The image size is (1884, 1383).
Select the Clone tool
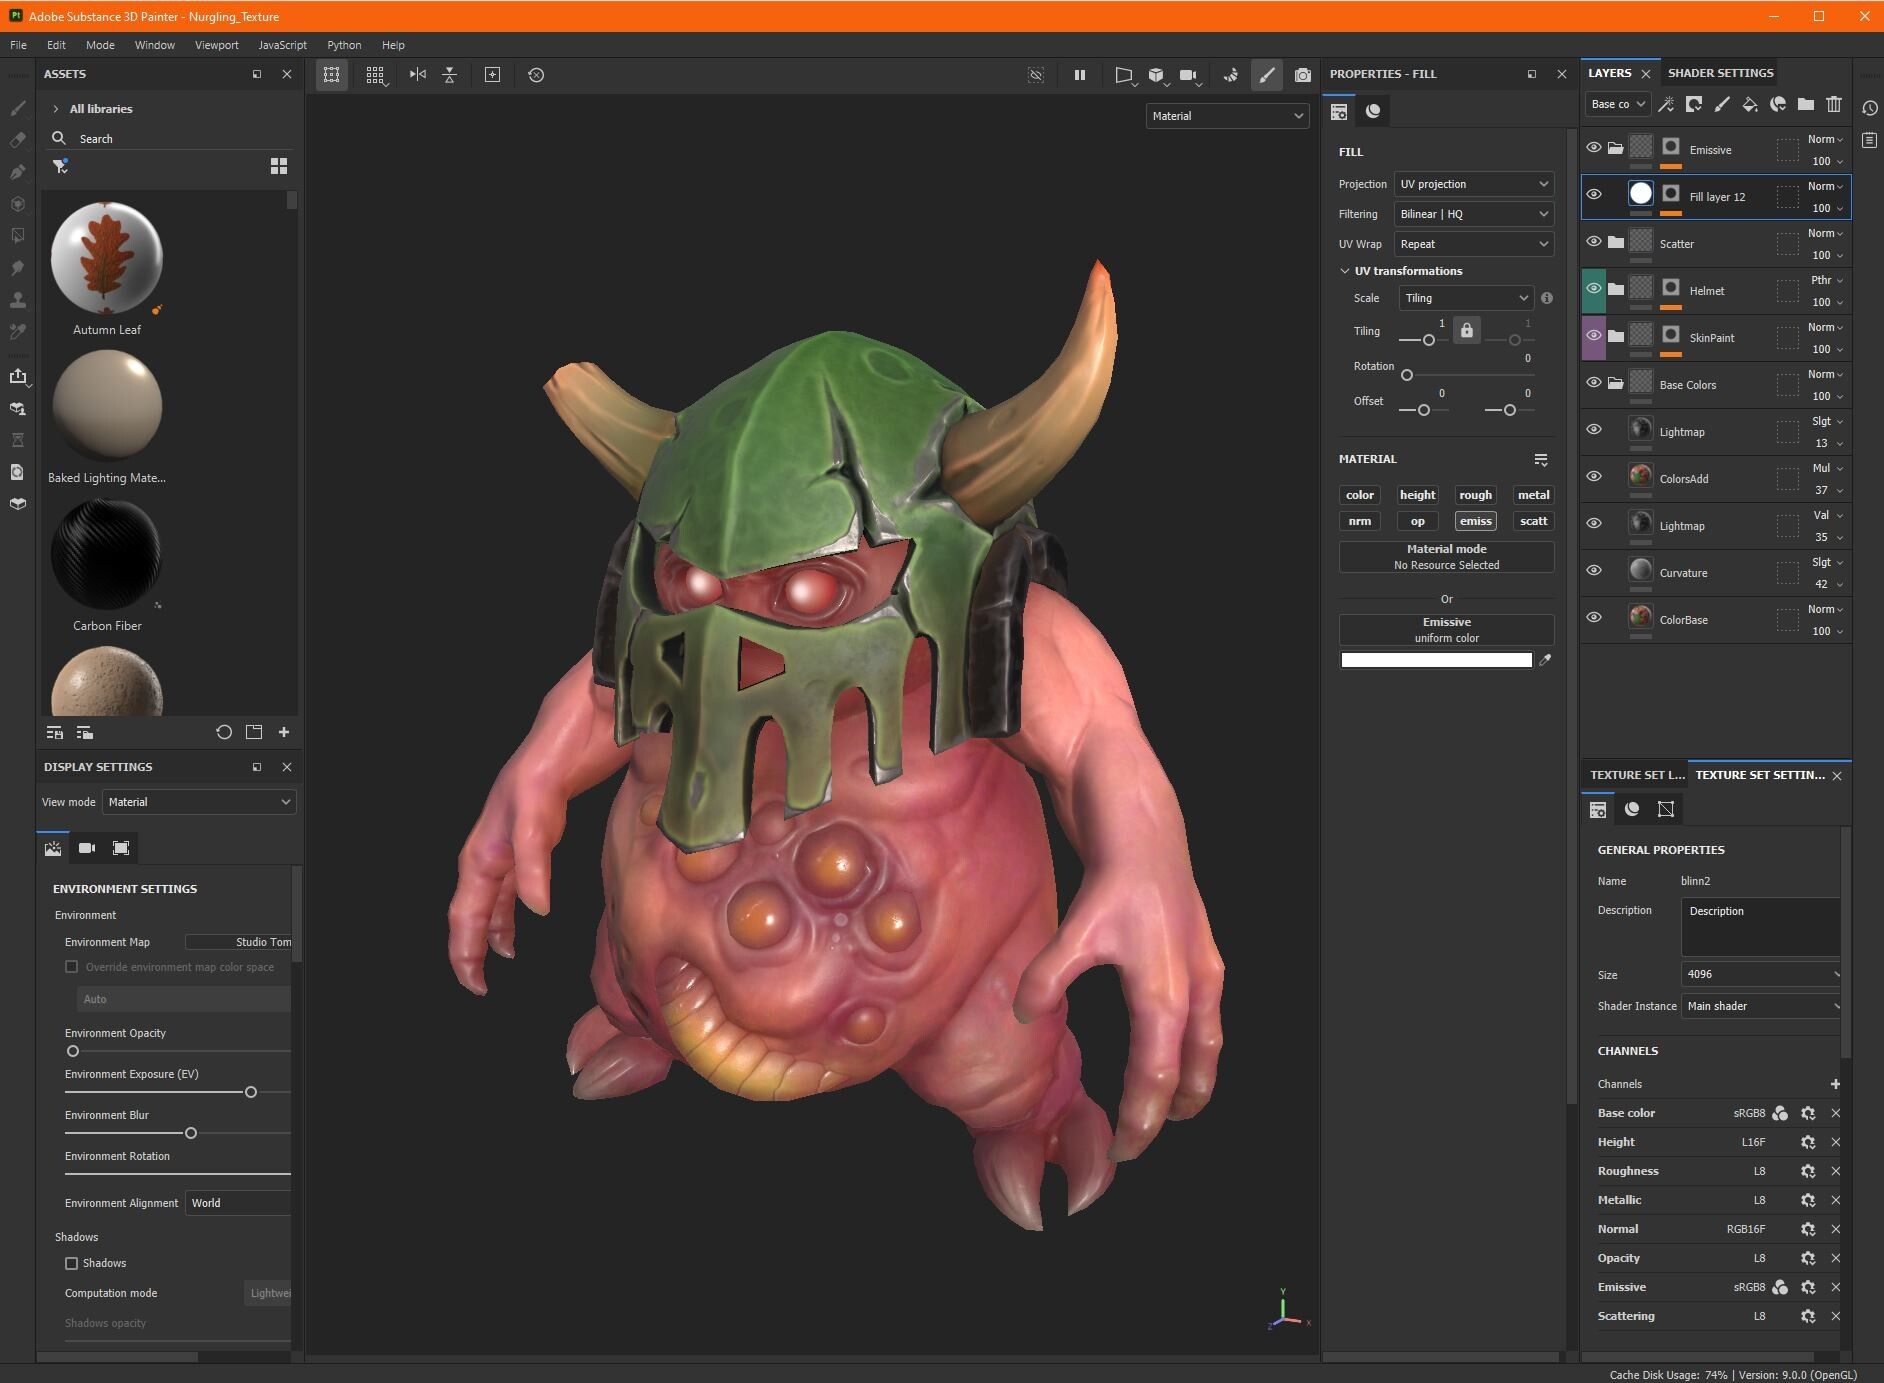pos(18,300)
